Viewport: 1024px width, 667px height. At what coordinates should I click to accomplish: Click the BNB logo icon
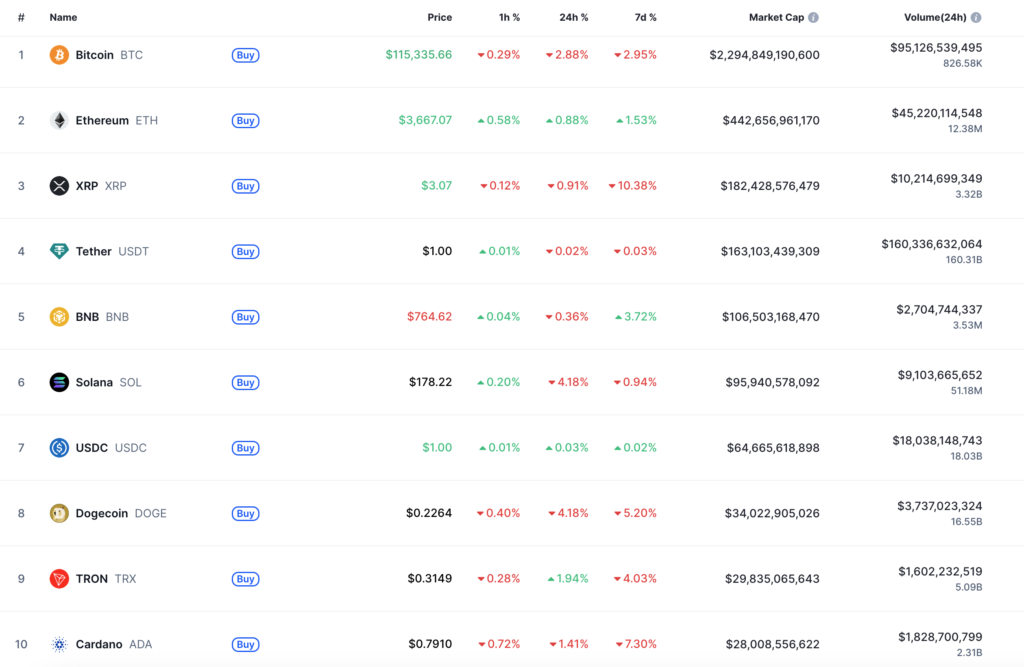59,317
